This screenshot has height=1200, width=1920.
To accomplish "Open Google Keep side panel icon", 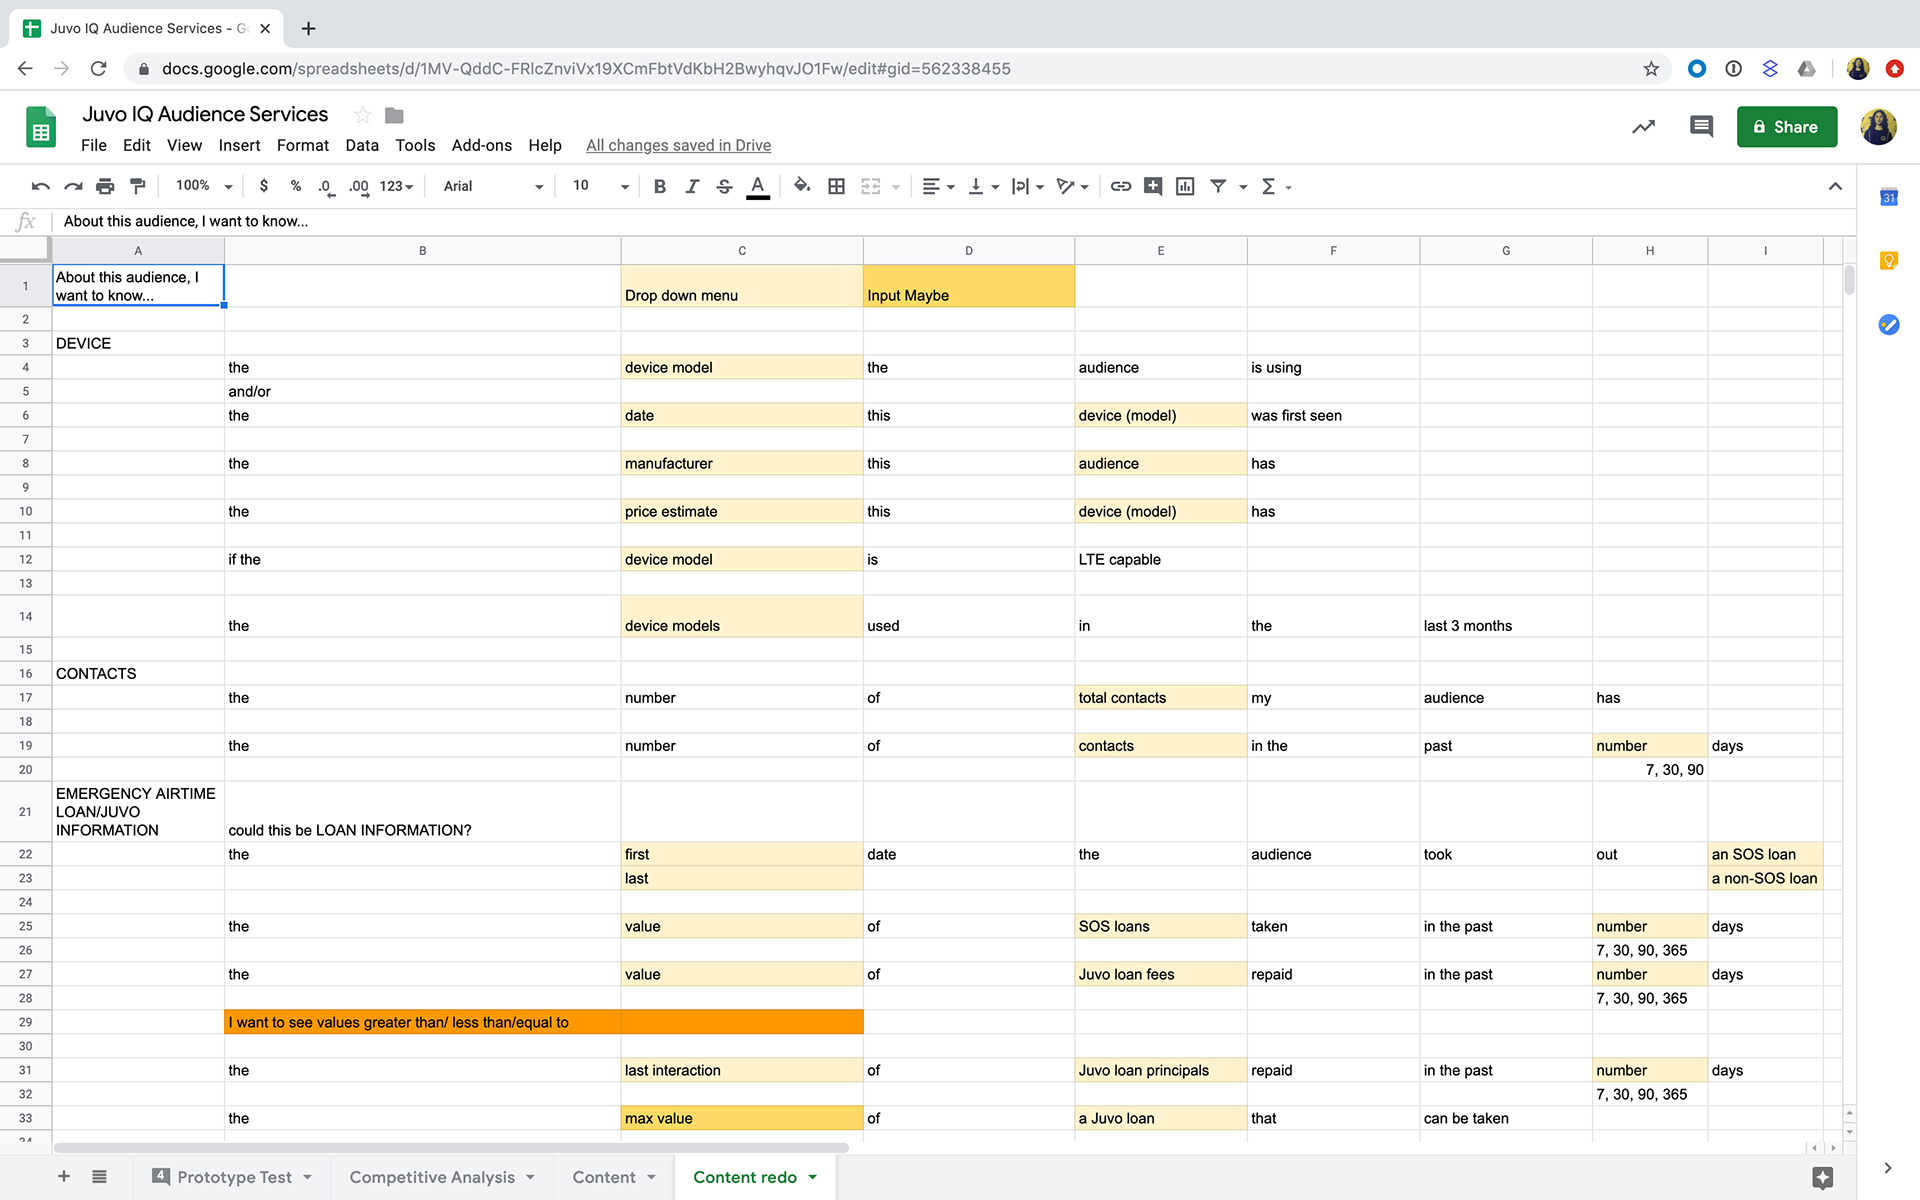I will pos(1888,261).
